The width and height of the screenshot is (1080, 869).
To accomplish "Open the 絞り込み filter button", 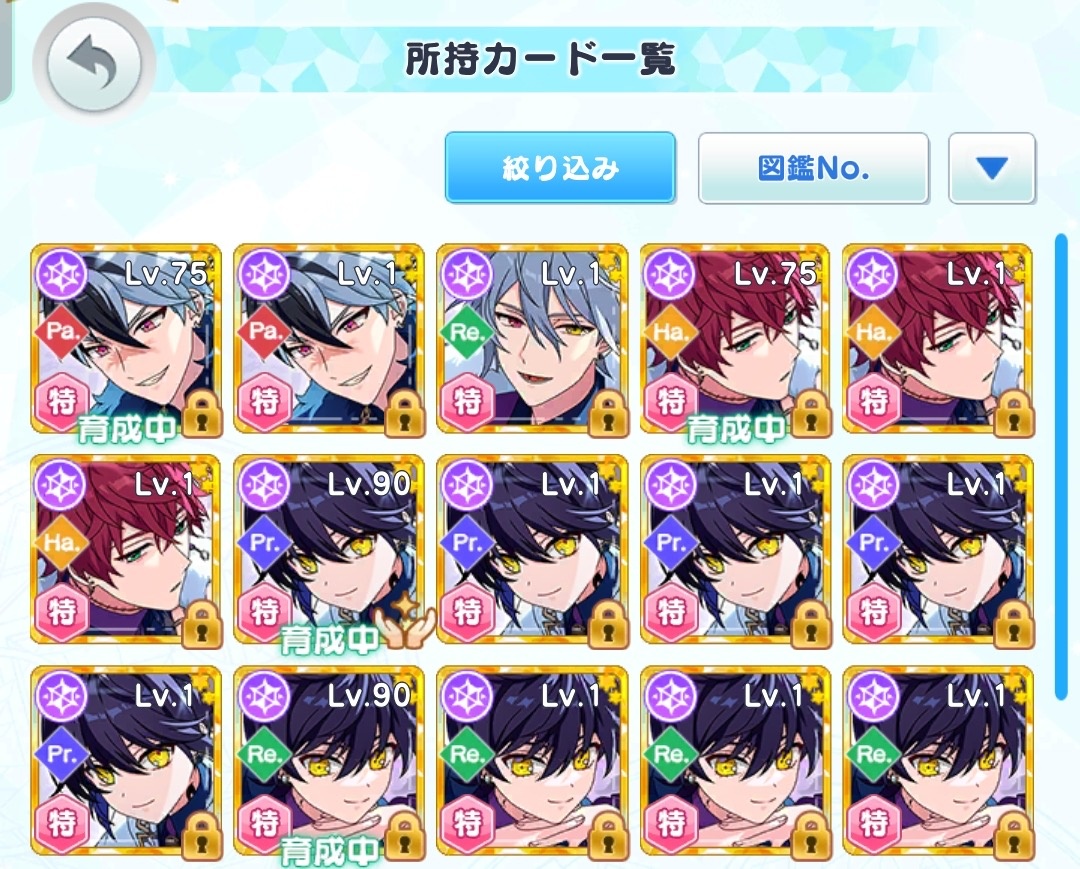I will pyautogui.click(x=560, y=167).
